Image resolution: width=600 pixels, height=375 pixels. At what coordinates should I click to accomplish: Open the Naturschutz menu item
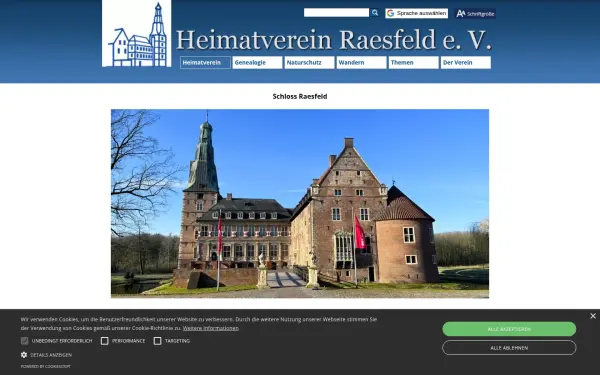309,62
